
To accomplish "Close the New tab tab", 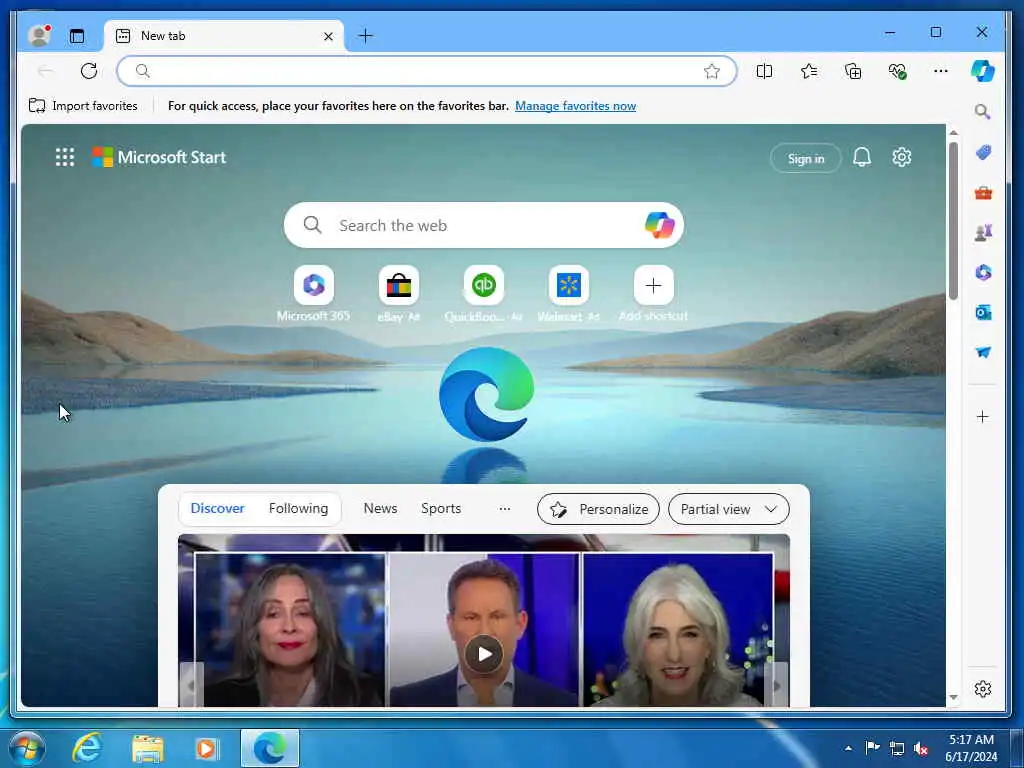I will [x=328, y=37].
